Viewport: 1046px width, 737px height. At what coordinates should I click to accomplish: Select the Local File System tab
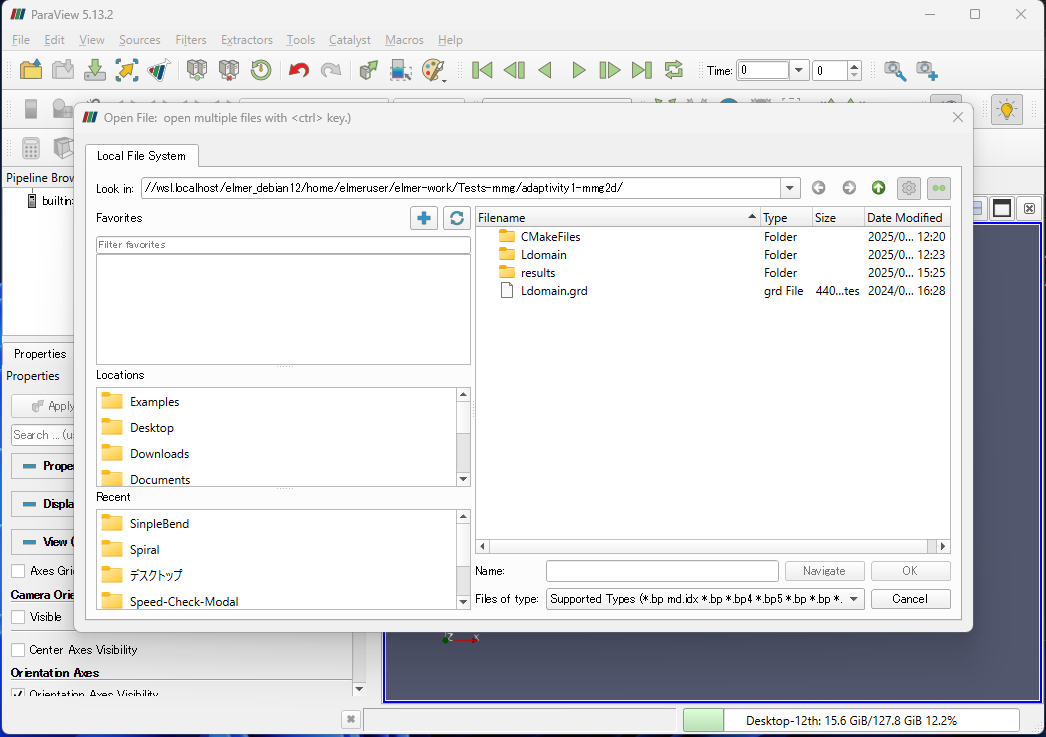141,155
